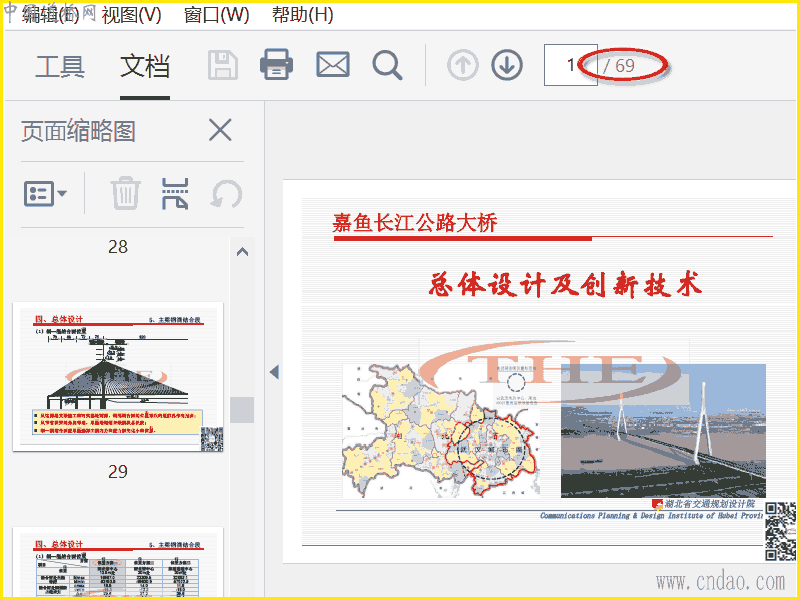Click the QR code on the slide
The image size is (800, 600).
pyautogui.click(x=780, y=531)
